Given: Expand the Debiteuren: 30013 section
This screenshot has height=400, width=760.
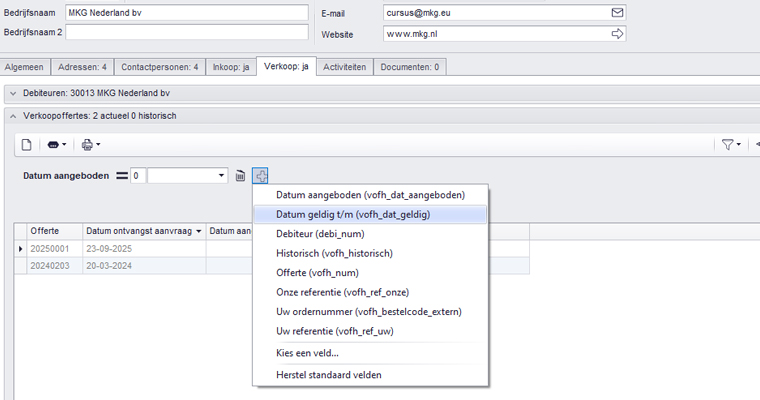Looking at the screenshot, I should pyautogui.click(x=13, y=93).
